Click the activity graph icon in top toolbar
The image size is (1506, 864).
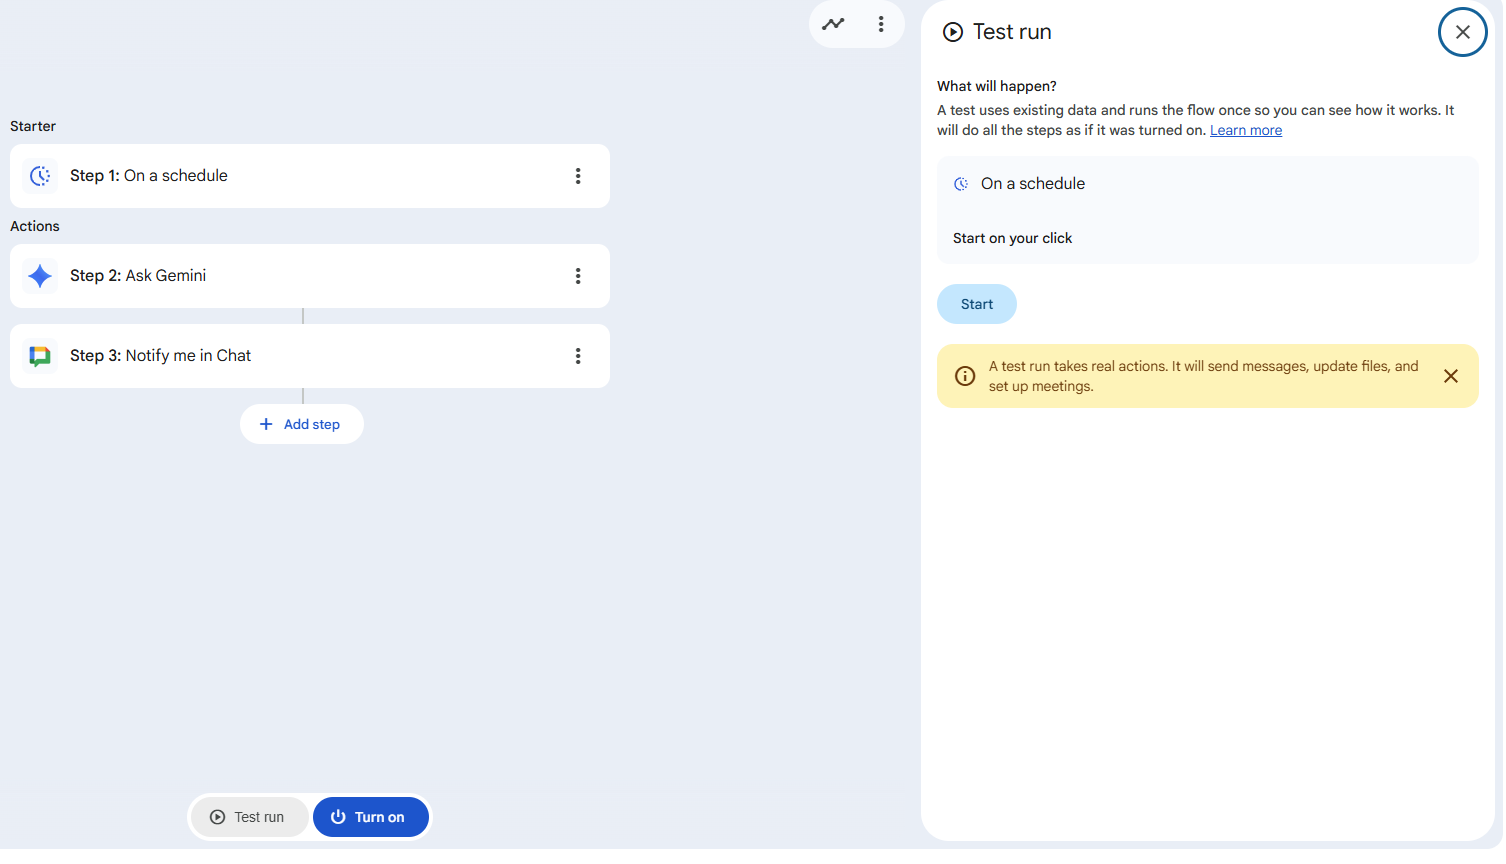click(833, 24)
